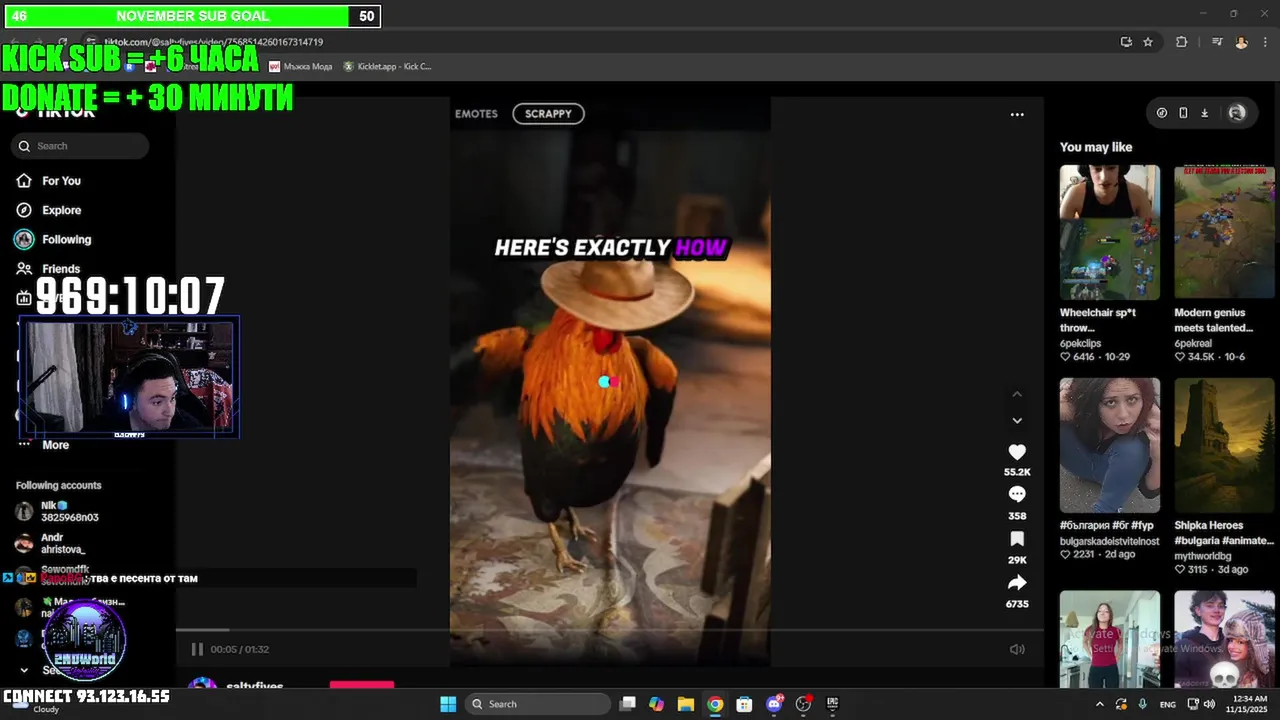Screen dimensions: 1280x720
Task: Open Microsoft Store from the taskbar
Action: (x=744, y=704)
